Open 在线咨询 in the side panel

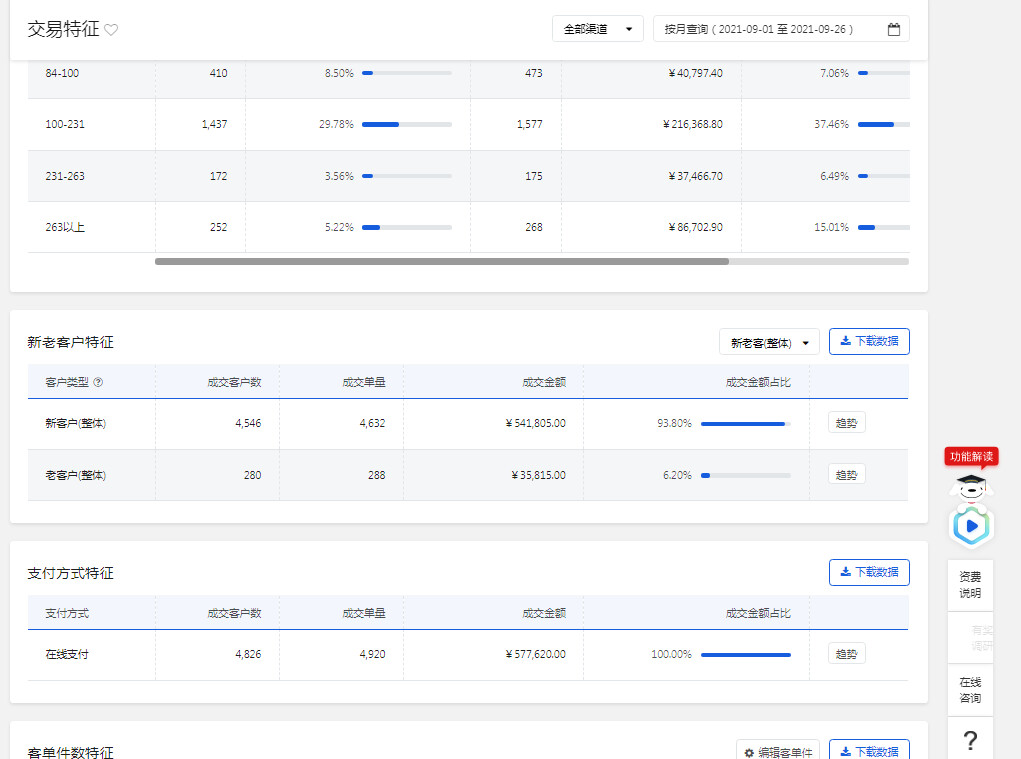pyautogui.click(x=970, y=690)
